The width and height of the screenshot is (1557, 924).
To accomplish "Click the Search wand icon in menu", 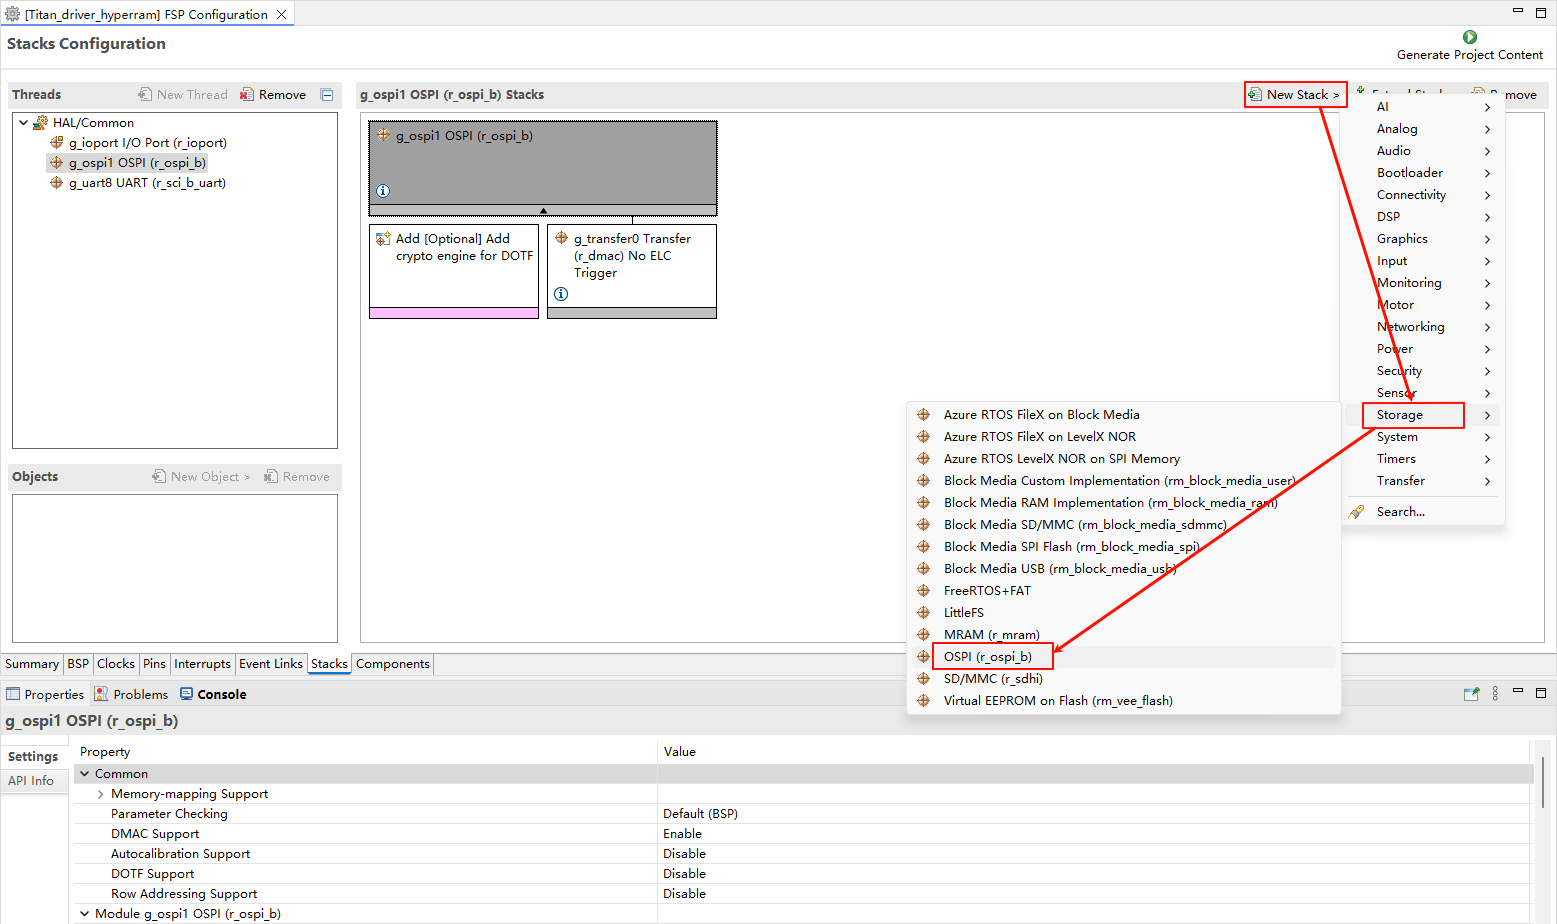I will pyautogui.click(x=1356, y=512).
